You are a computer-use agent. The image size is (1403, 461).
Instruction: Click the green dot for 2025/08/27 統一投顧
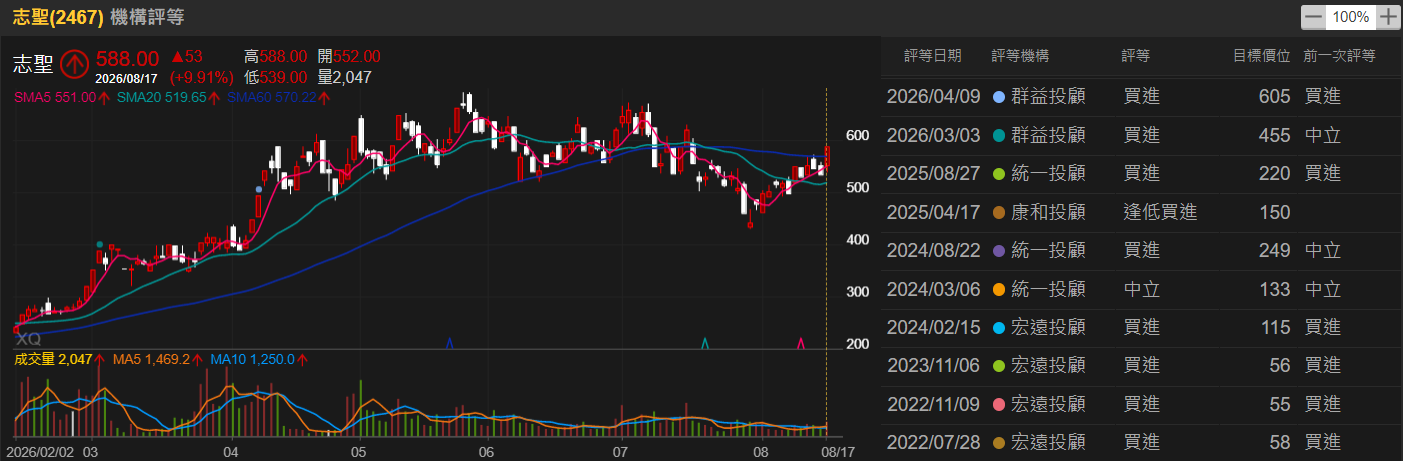(999, 174)
